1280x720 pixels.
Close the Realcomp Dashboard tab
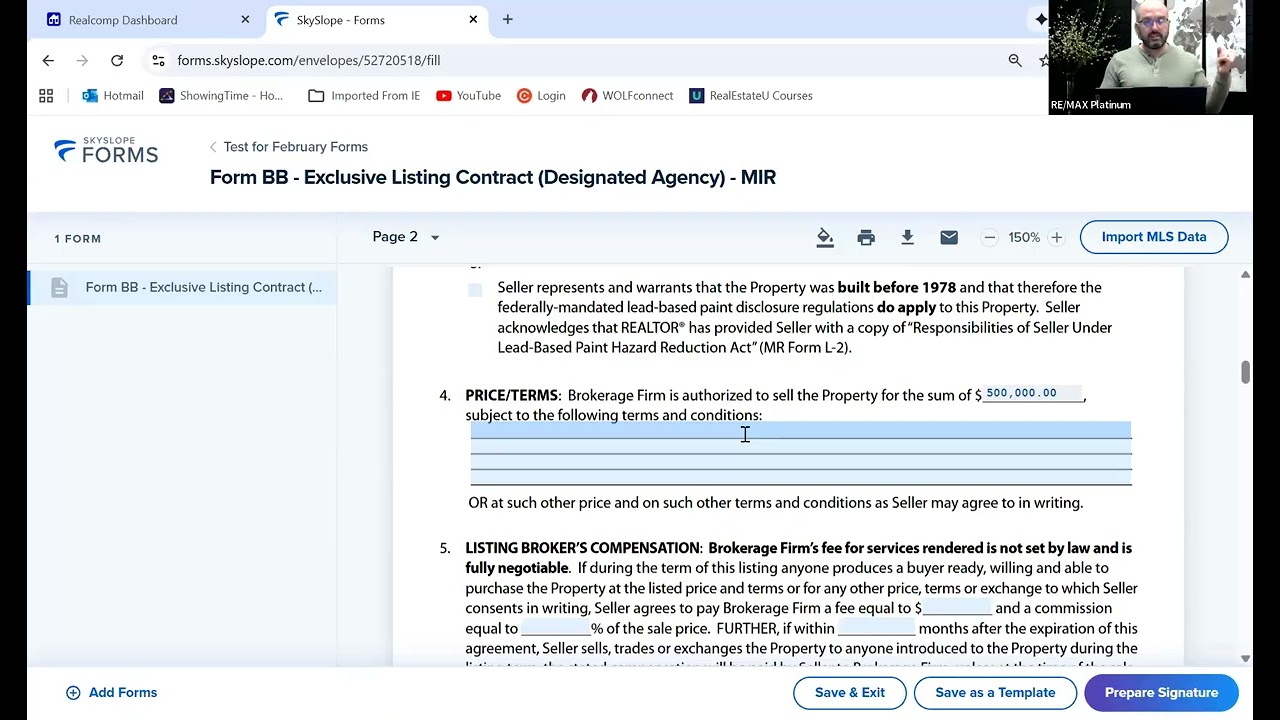(x=245, y=20)
